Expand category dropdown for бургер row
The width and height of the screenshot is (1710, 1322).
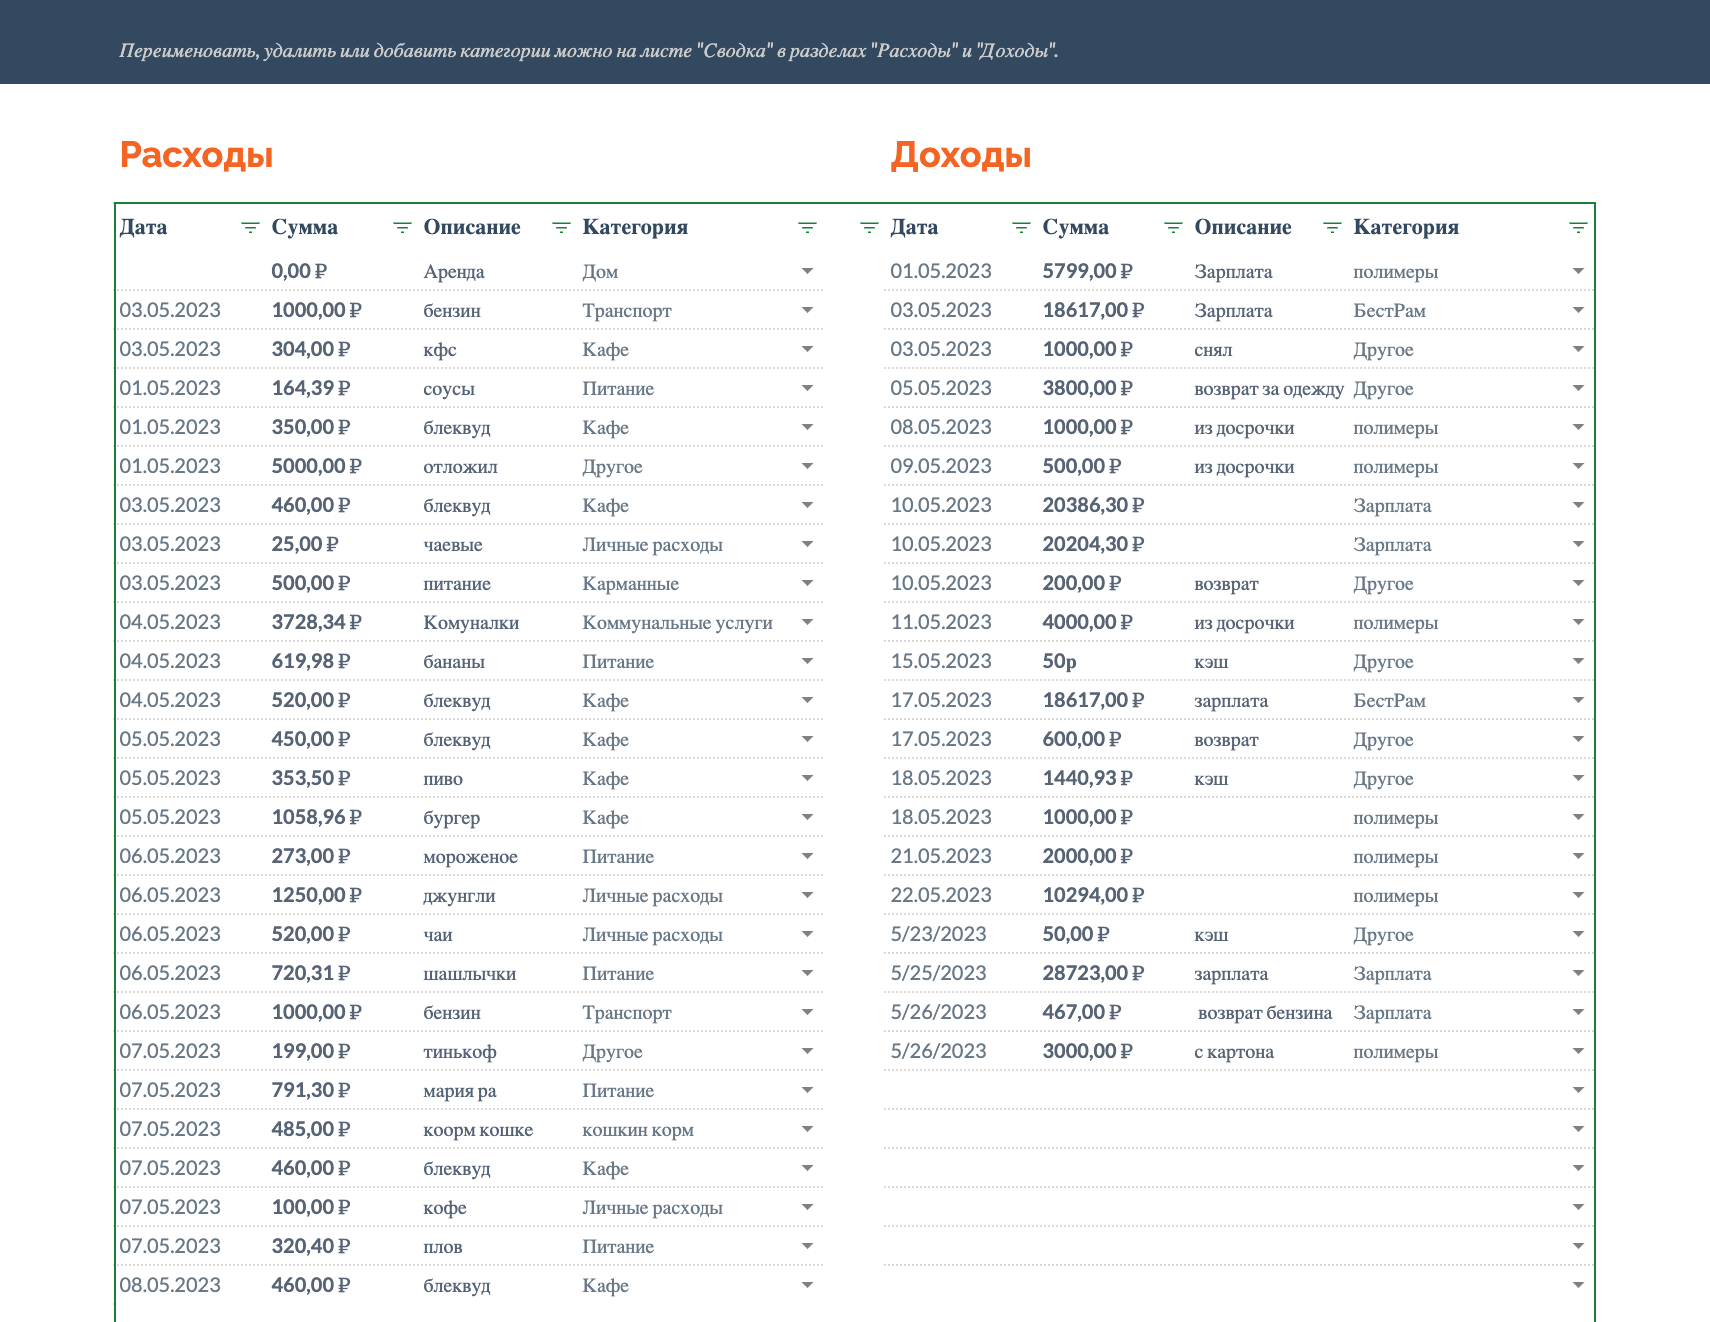(x=807, y=817)
